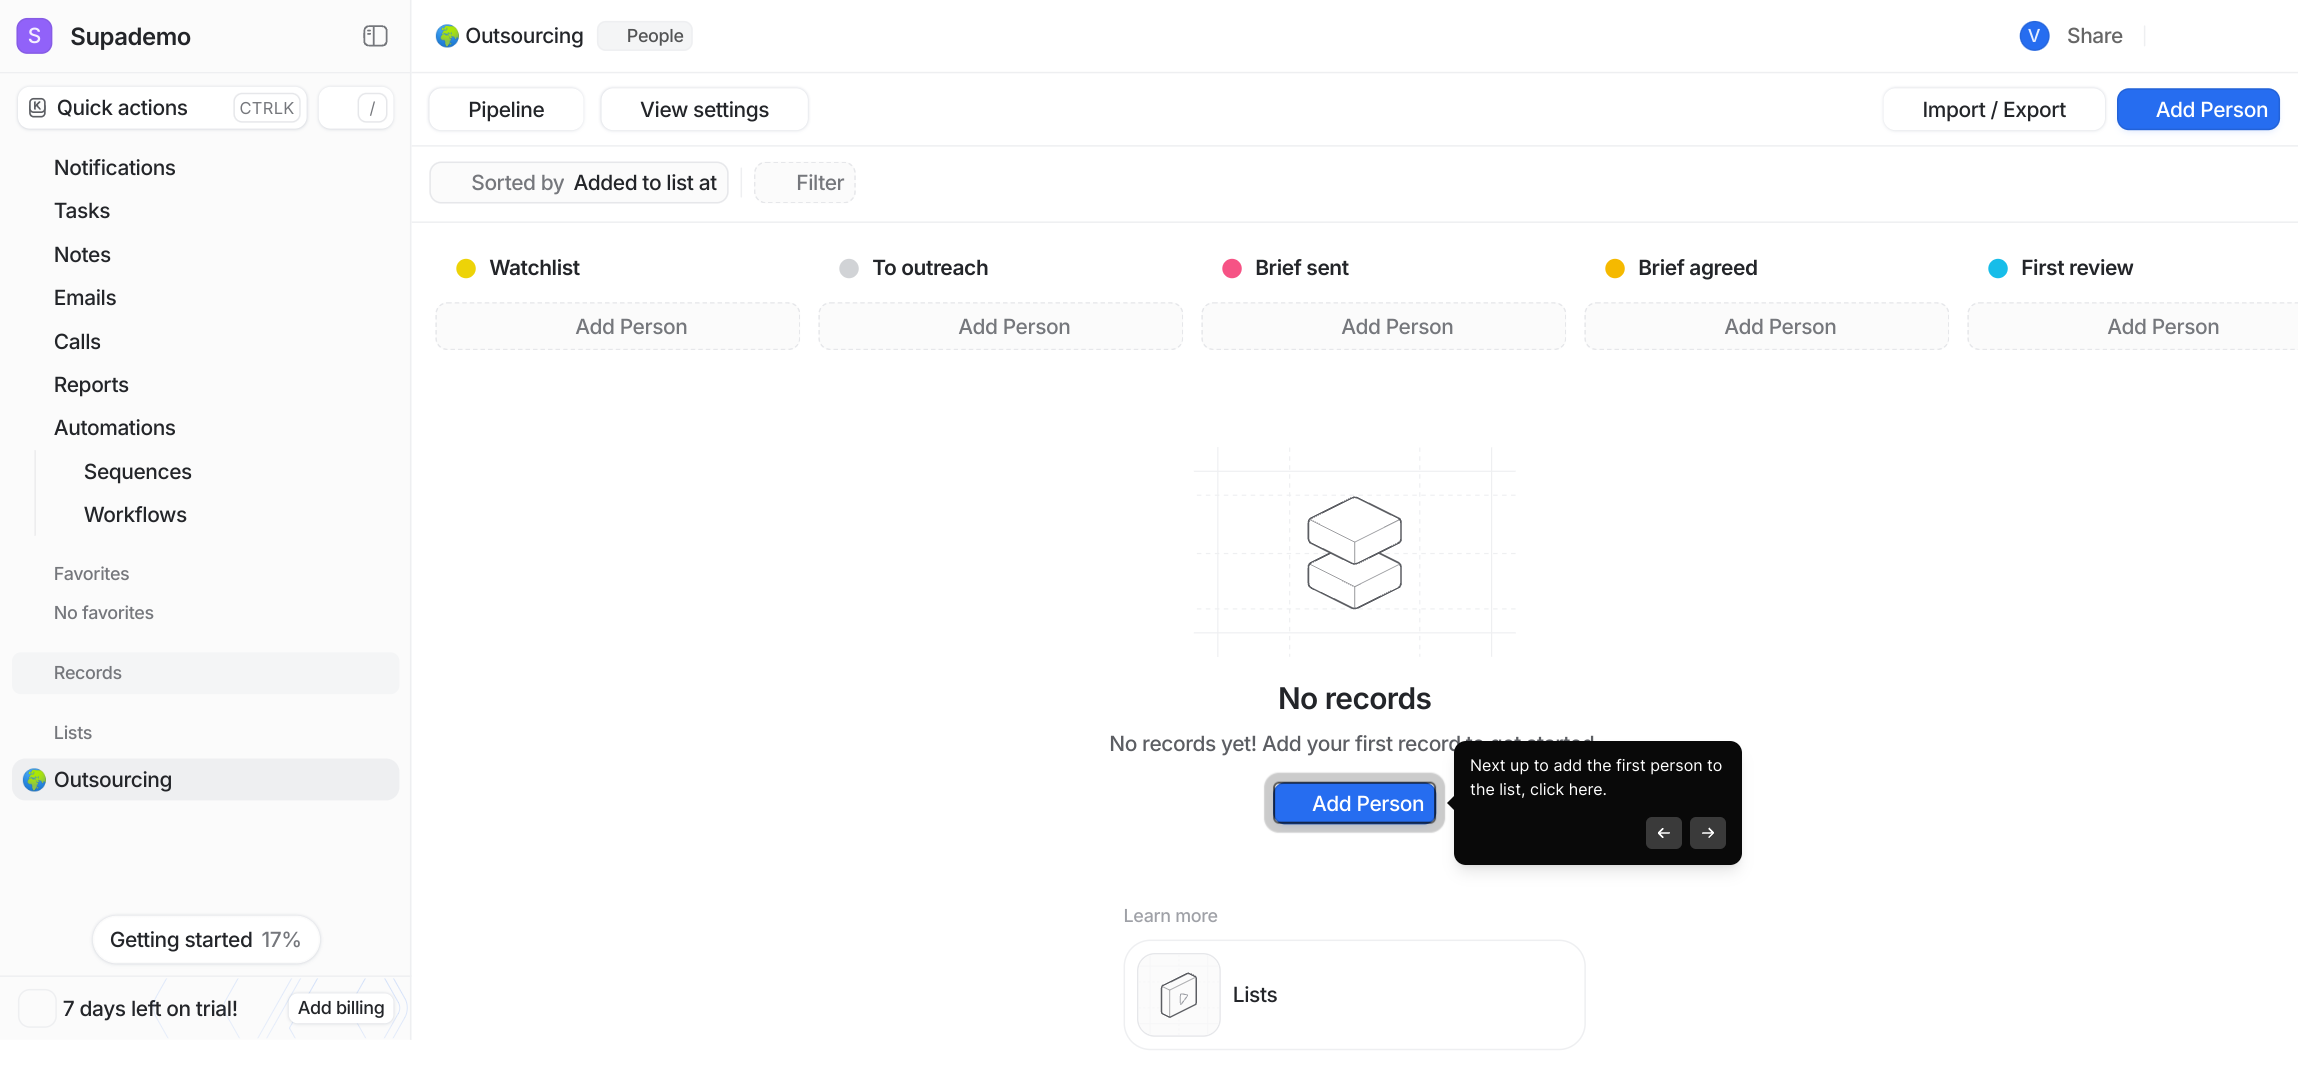The width and height of the screenshot is (2298, 1080).
Task: Add Person in First review column
Action: (x=2134, y=327)
